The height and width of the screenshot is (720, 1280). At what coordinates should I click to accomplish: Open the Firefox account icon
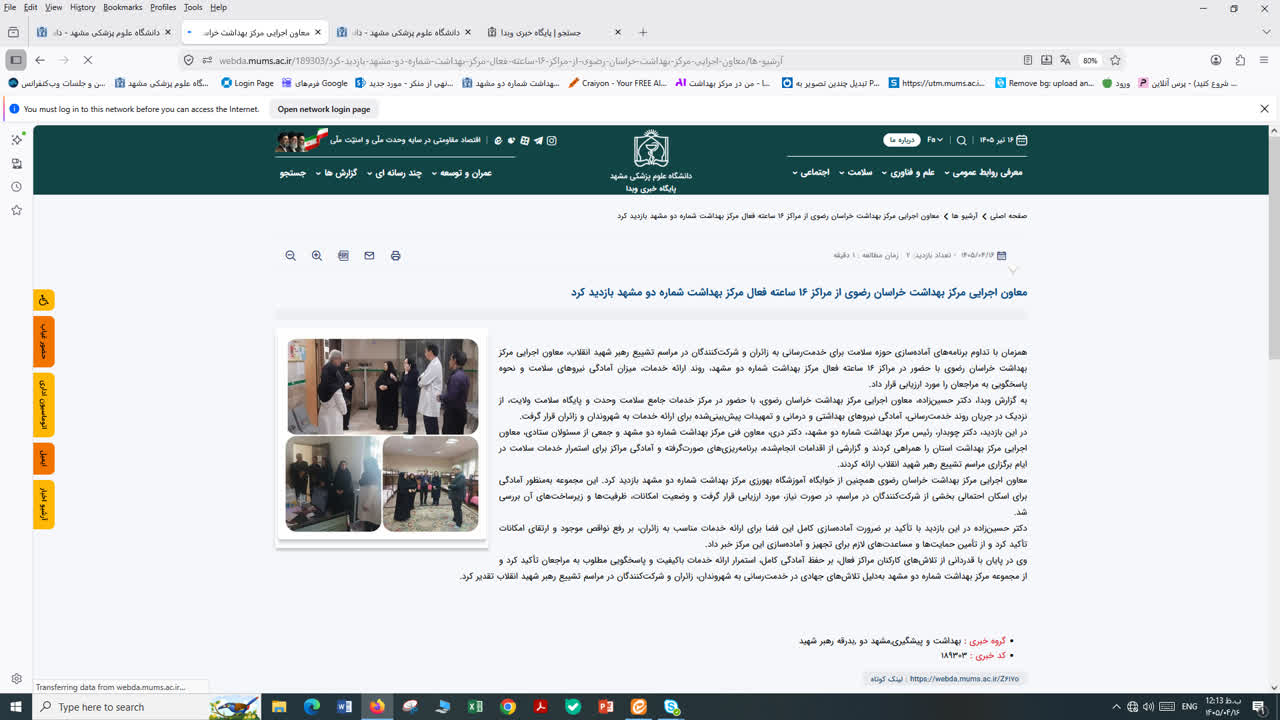point(1216,60)
